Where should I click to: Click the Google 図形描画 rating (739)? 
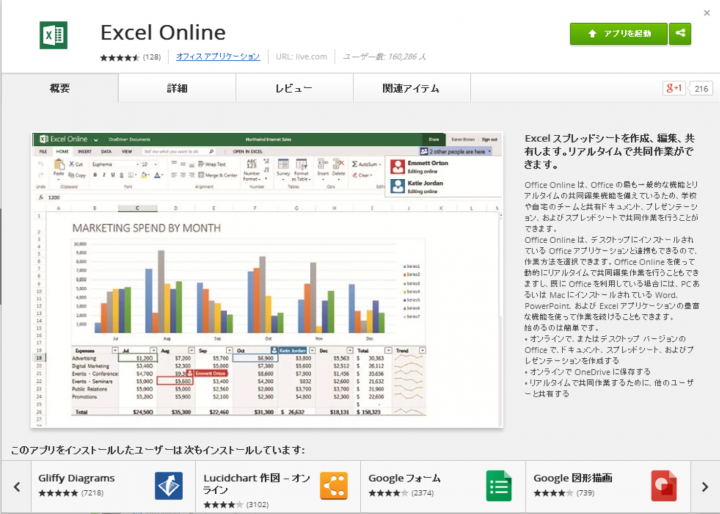click(564, 493)
